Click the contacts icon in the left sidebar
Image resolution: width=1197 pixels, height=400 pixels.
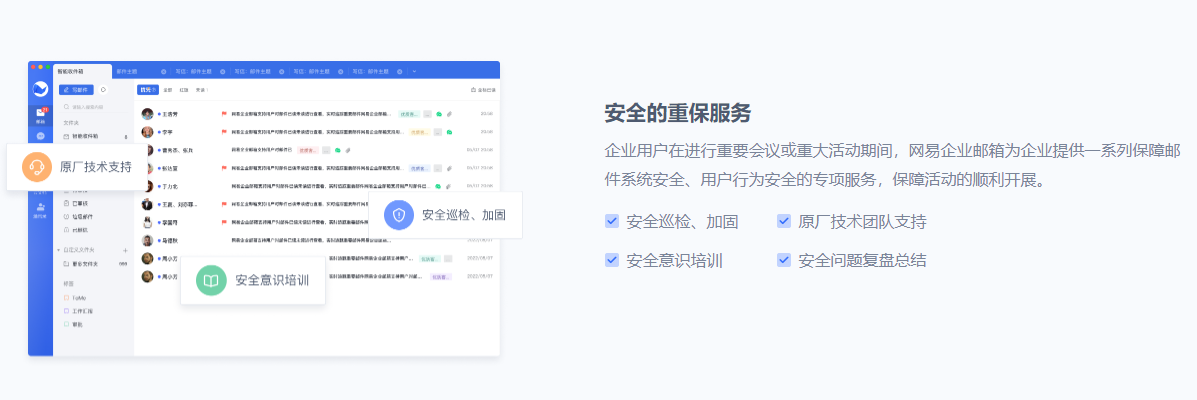click(40, 207)
